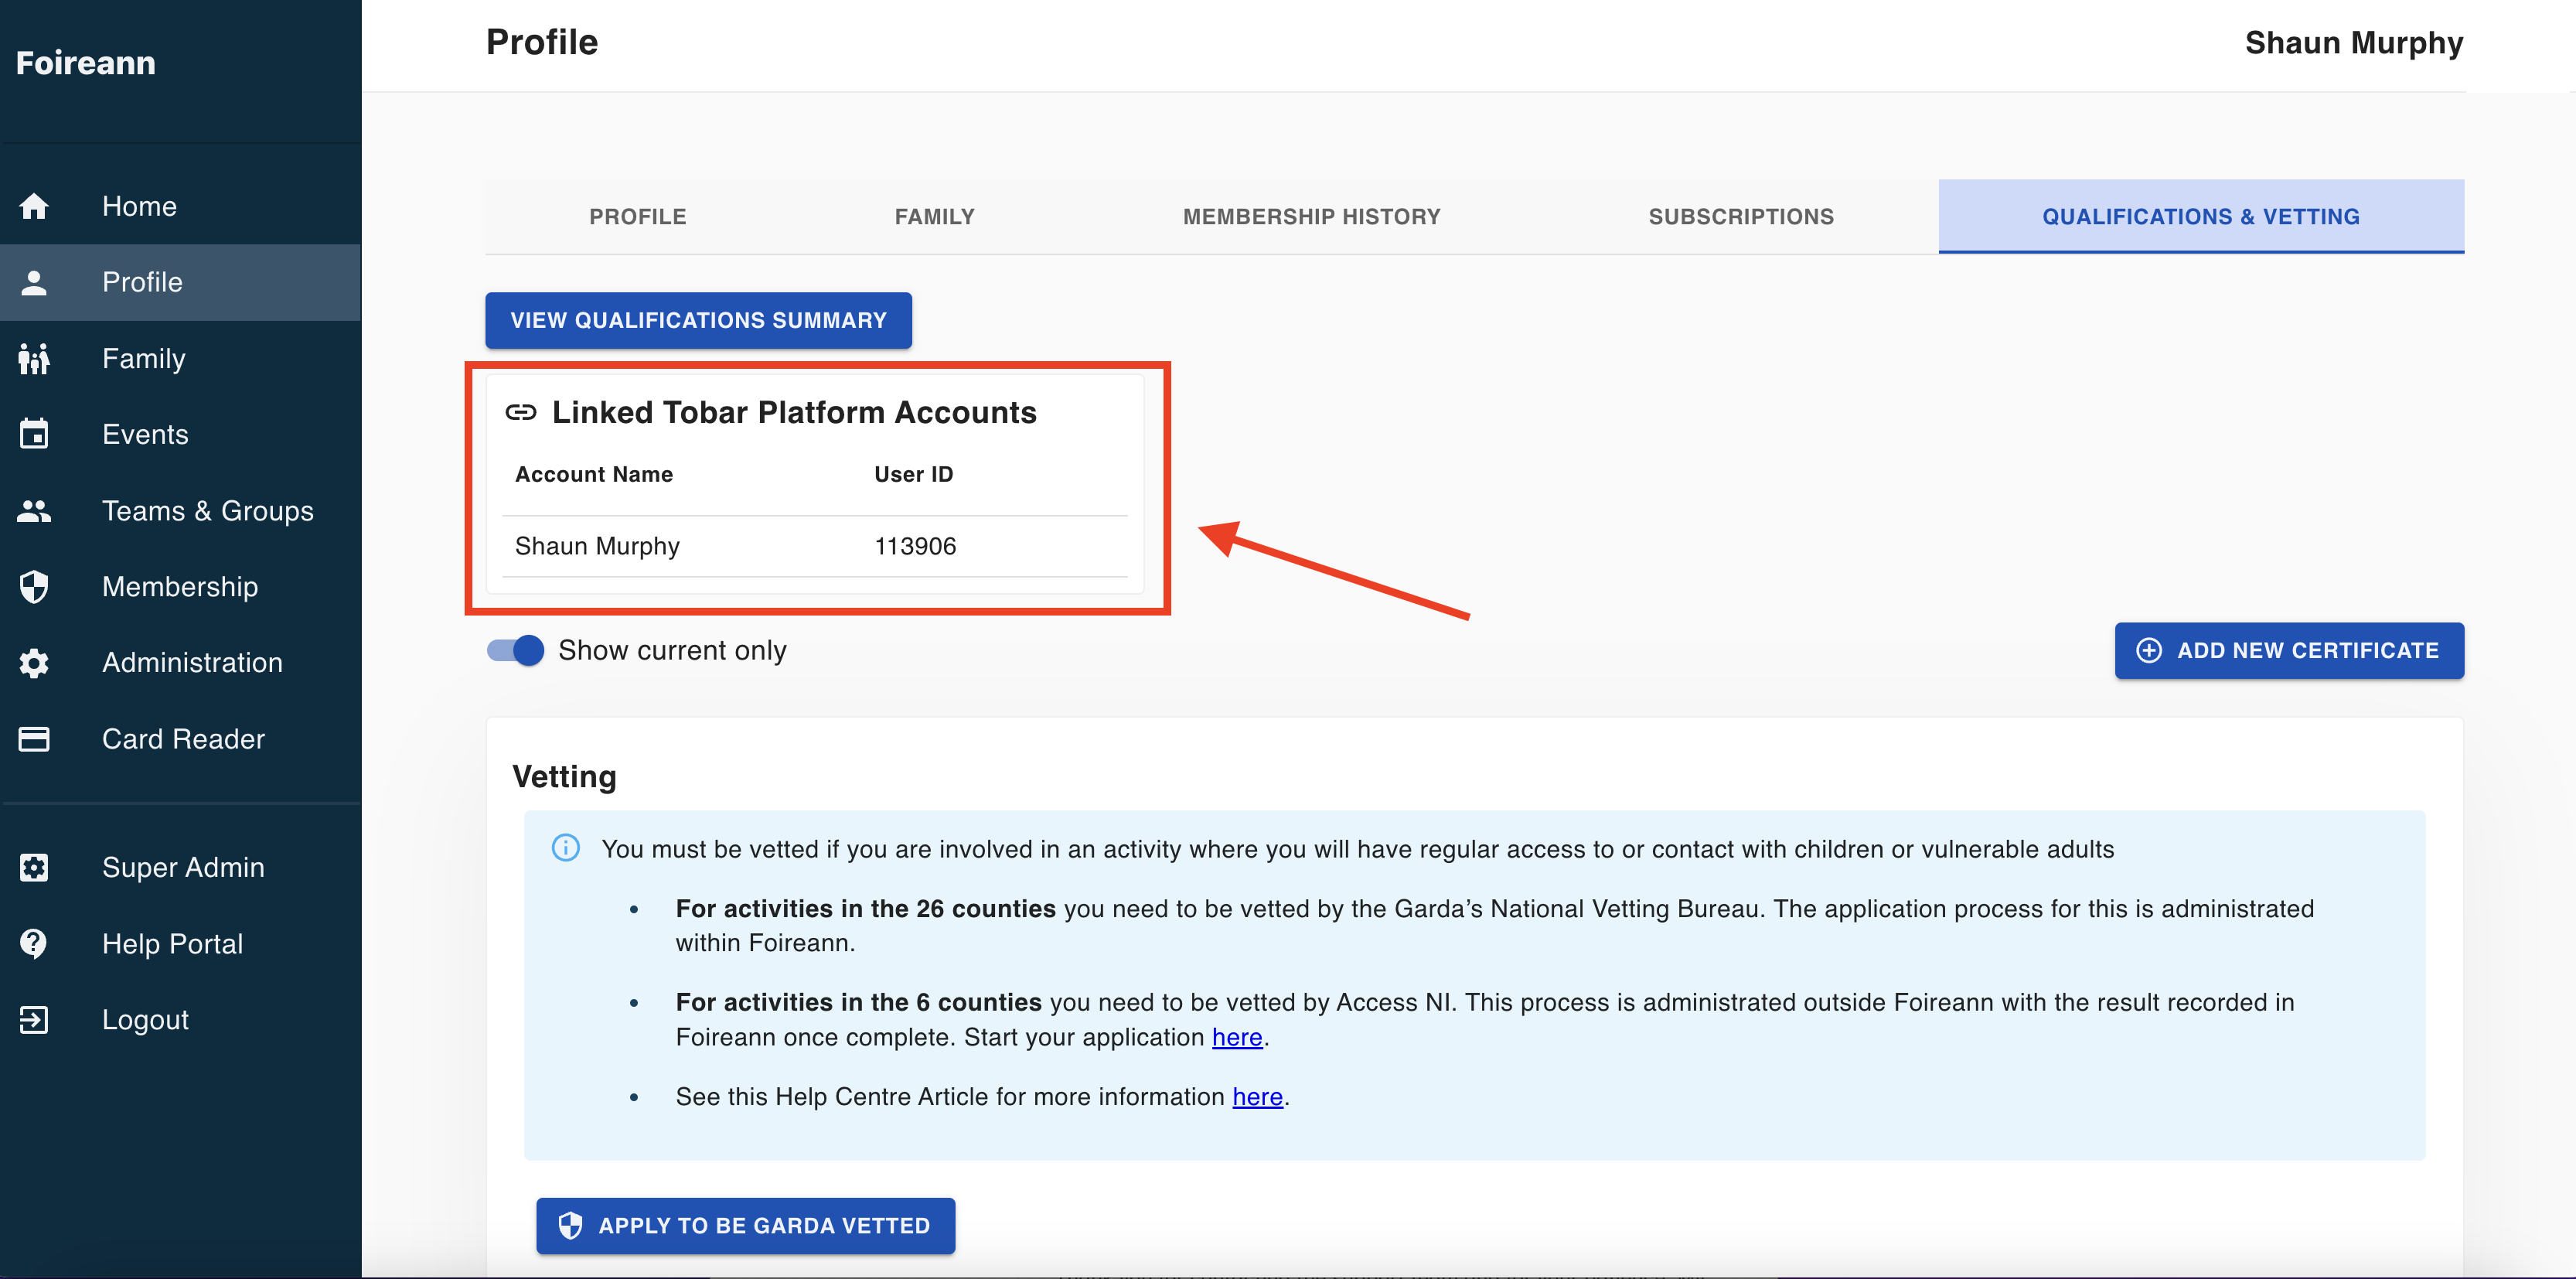Image resolution: width=2576 pixels, height=1279 pixels.
Task: Click the Membership shield icon
Action: click(x=34, y=587)
